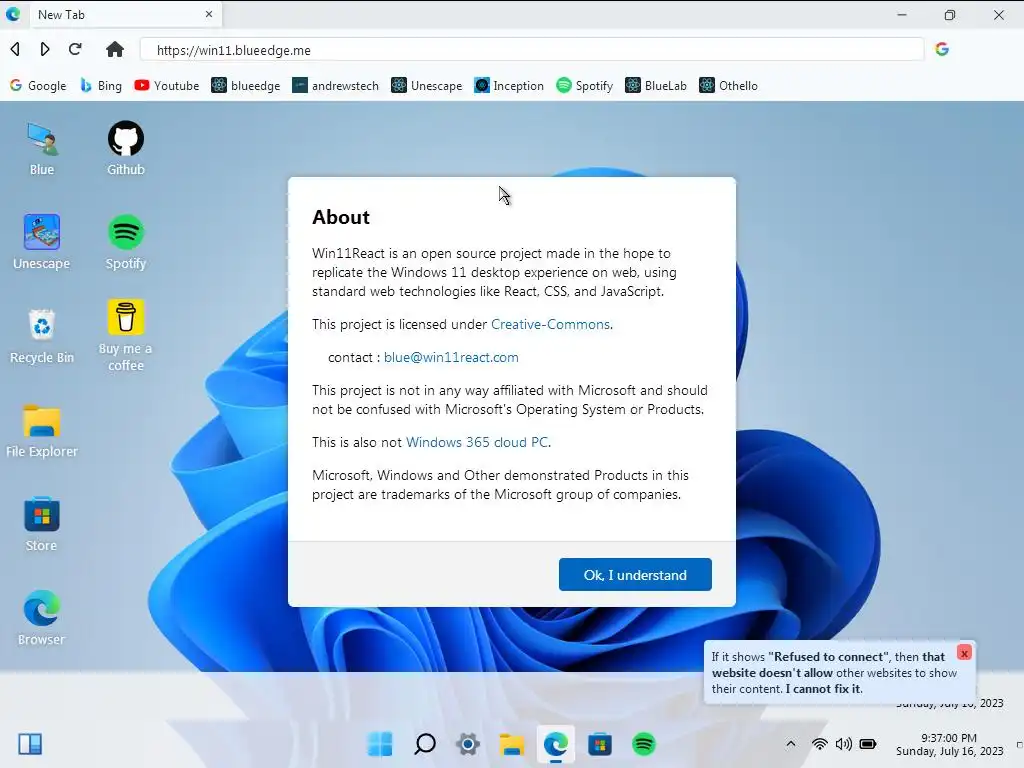Close the New Tab tab
1024x768 pixels.
point(209,14)
